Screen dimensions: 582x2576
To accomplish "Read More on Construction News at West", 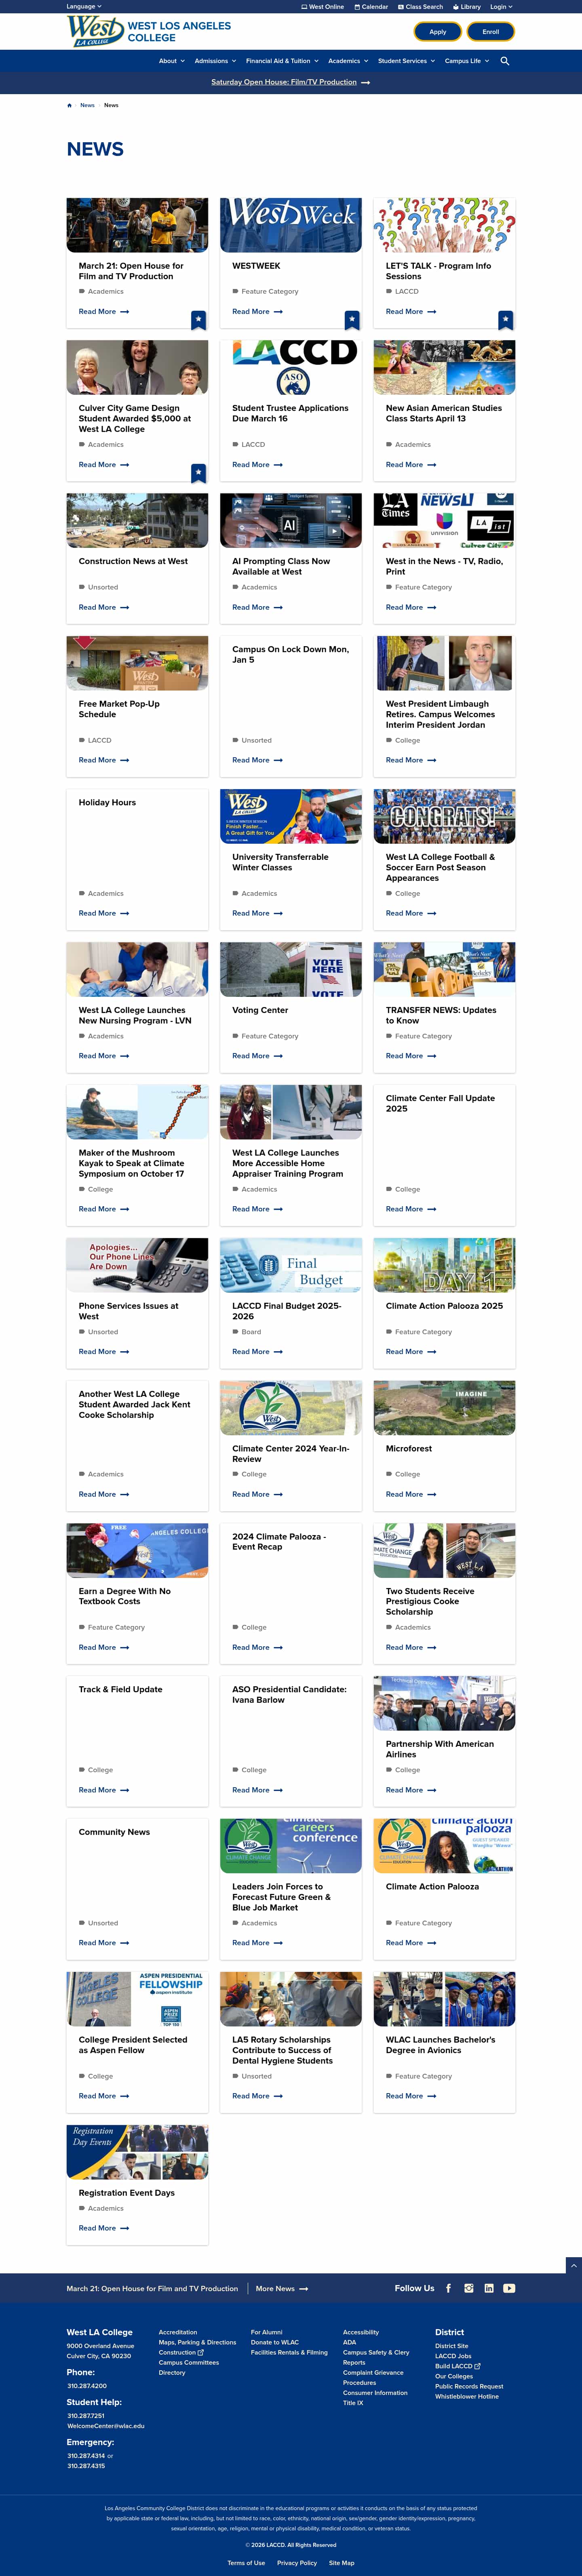I will 104,607.
